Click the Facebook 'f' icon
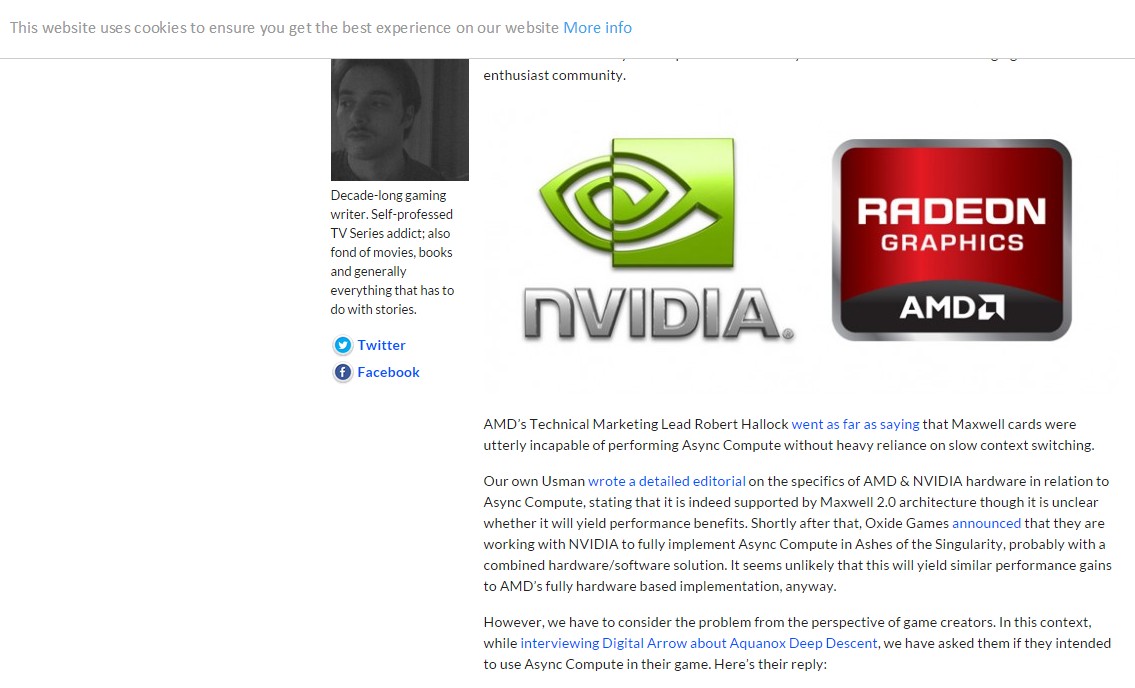Image resolution: width=1135 pixels, height=688 pixels. click(343, 372)
